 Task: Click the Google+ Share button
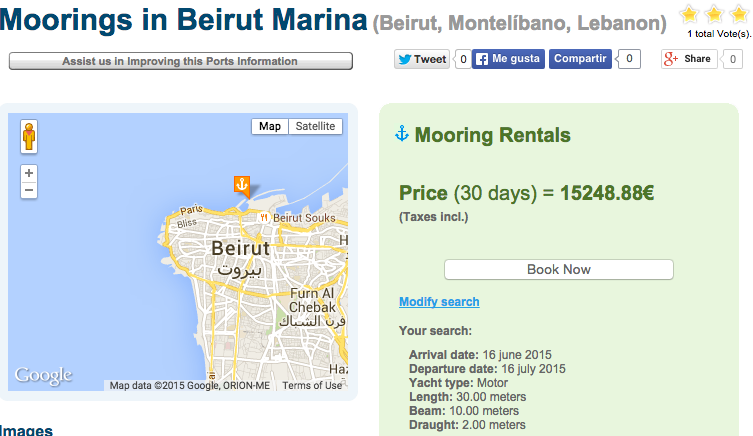(x=689, y=59)
